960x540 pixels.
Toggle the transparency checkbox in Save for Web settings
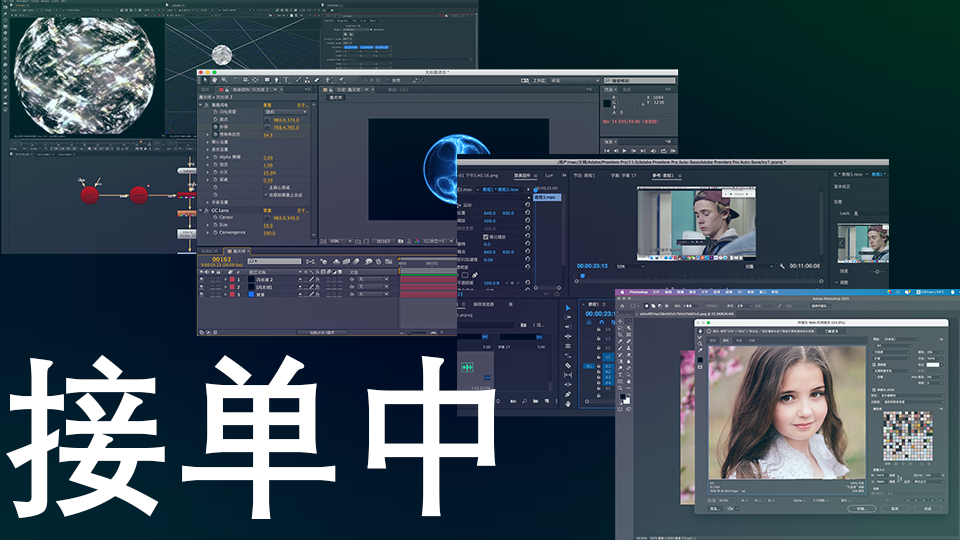pos(874,365)
